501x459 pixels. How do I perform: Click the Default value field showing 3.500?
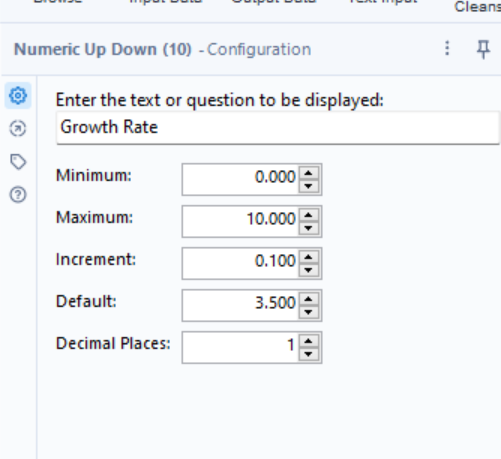click(240, 305)
